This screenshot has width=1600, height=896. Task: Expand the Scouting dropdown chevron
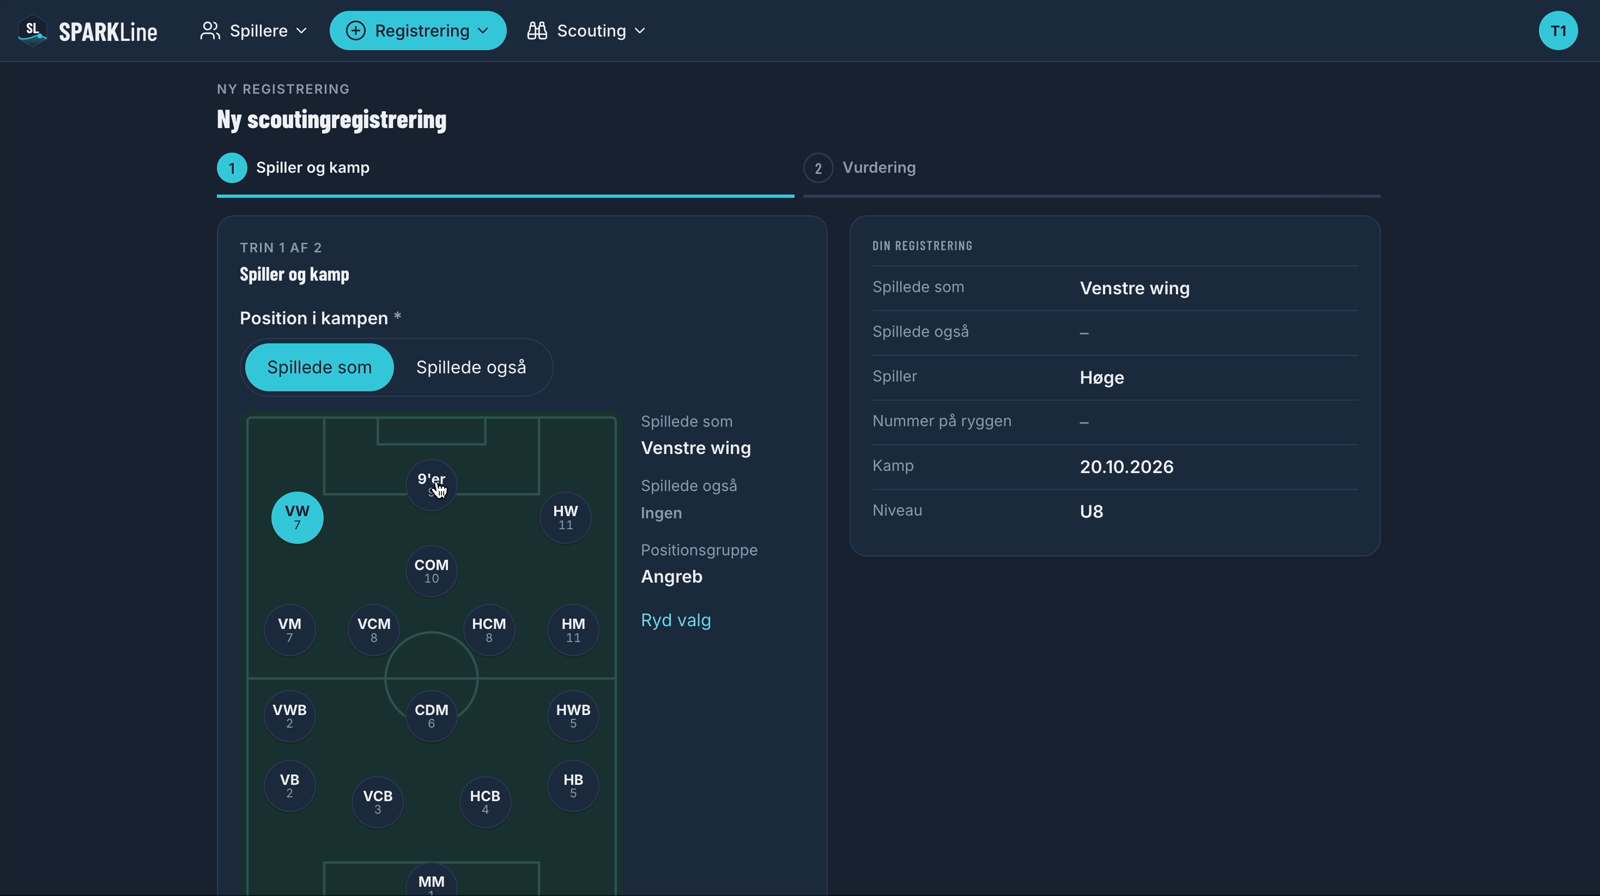(640, 31)
